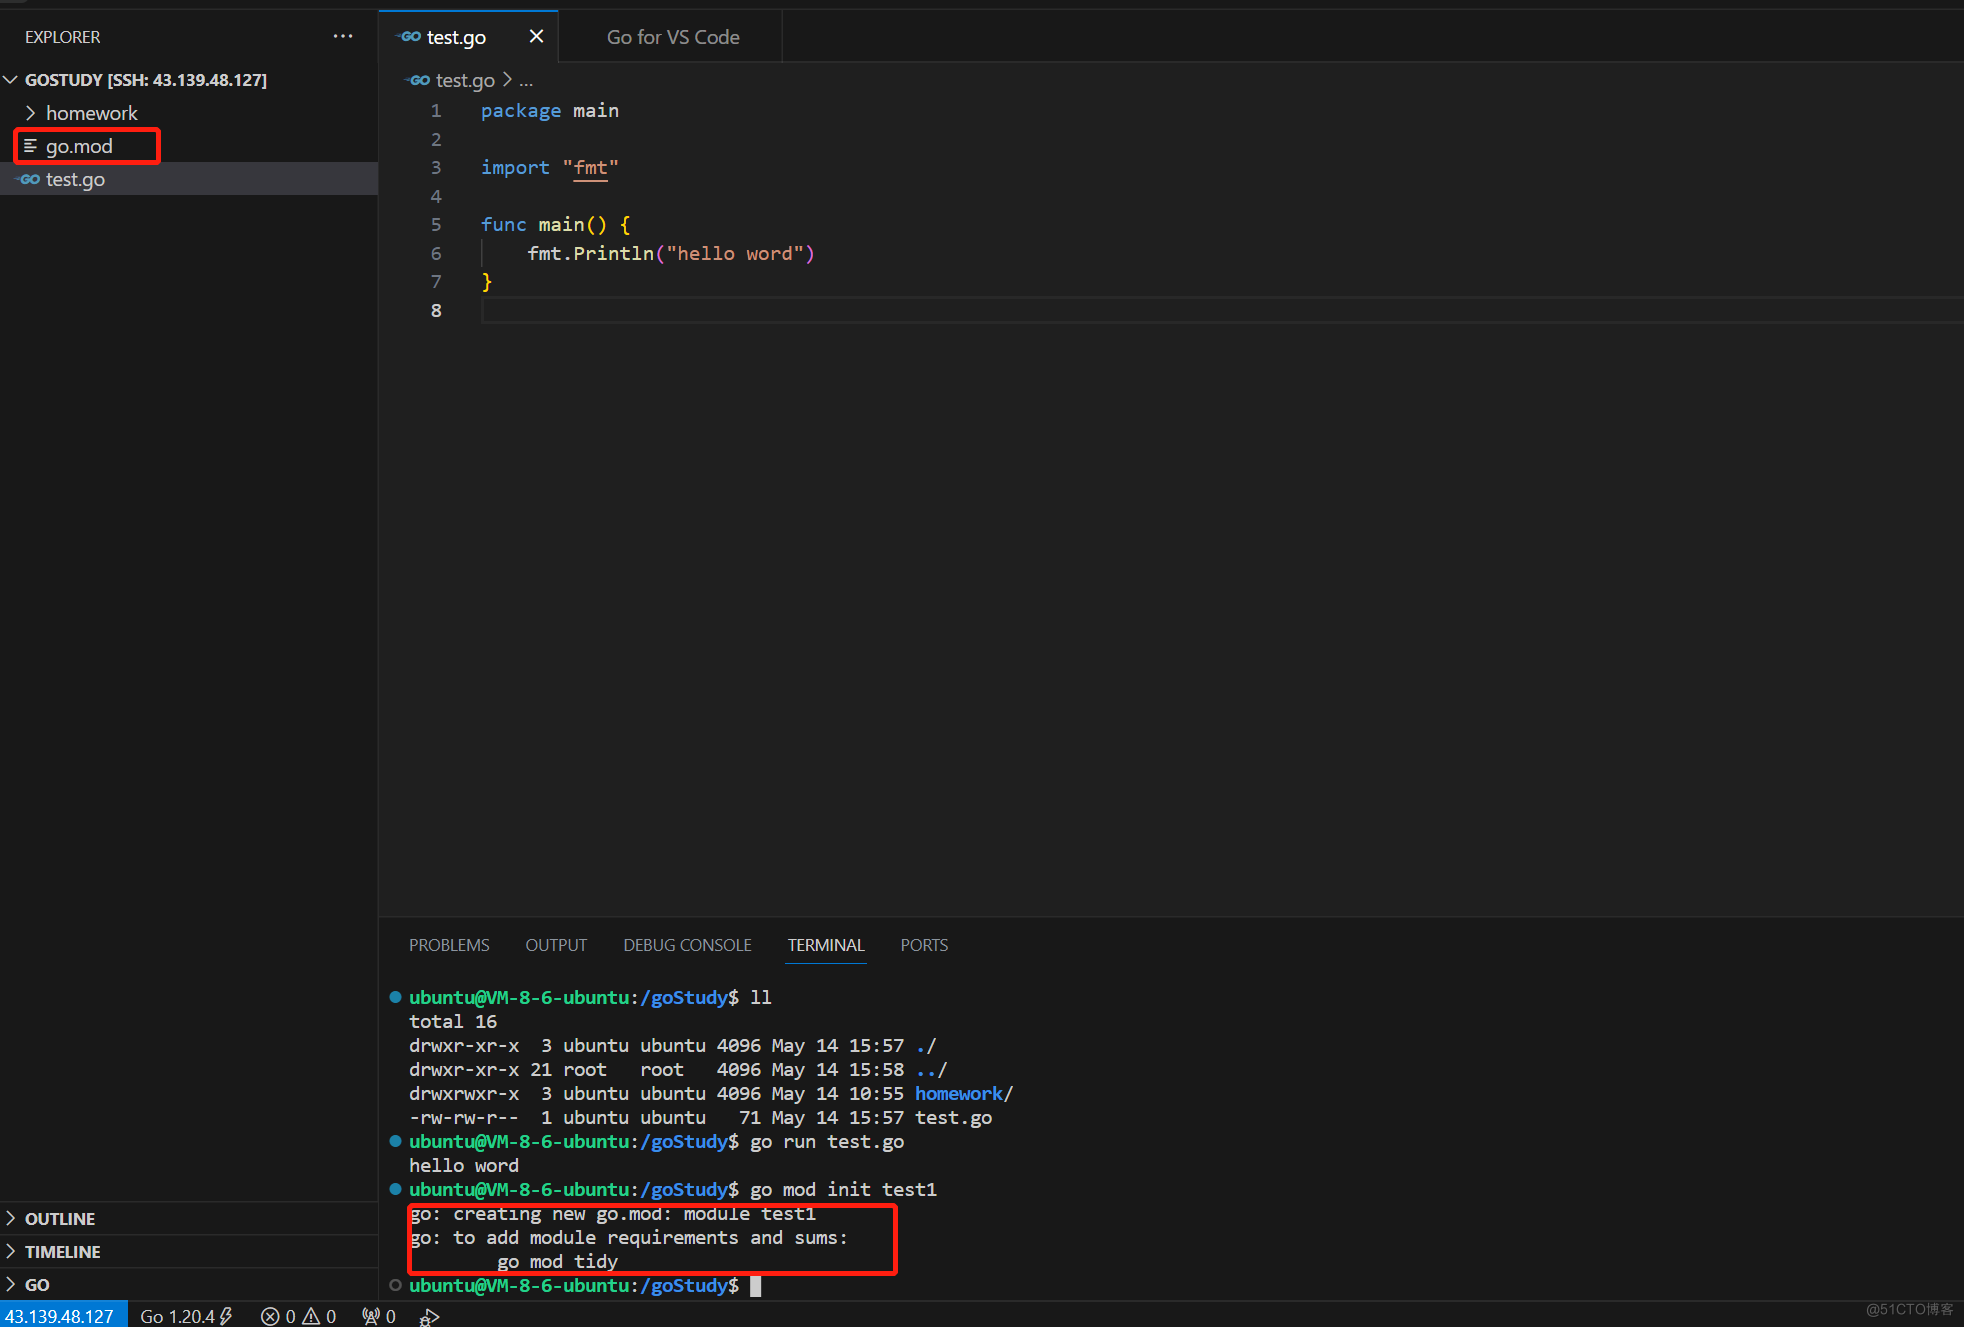Click the test.go breadcrumb item
Image resolution: width=1964 pixels, height=1327 pixels.
tap(465, 80)
